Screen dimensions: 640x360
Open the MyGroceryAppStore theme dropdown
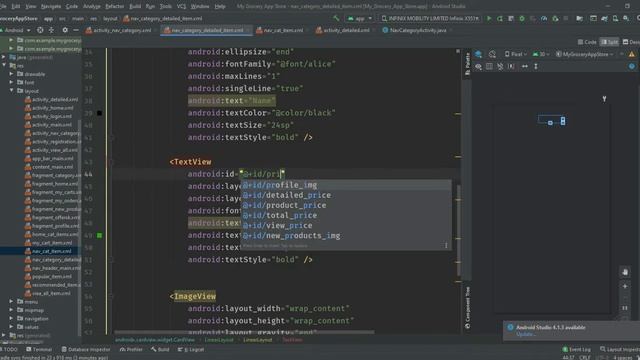coord(584,54)
